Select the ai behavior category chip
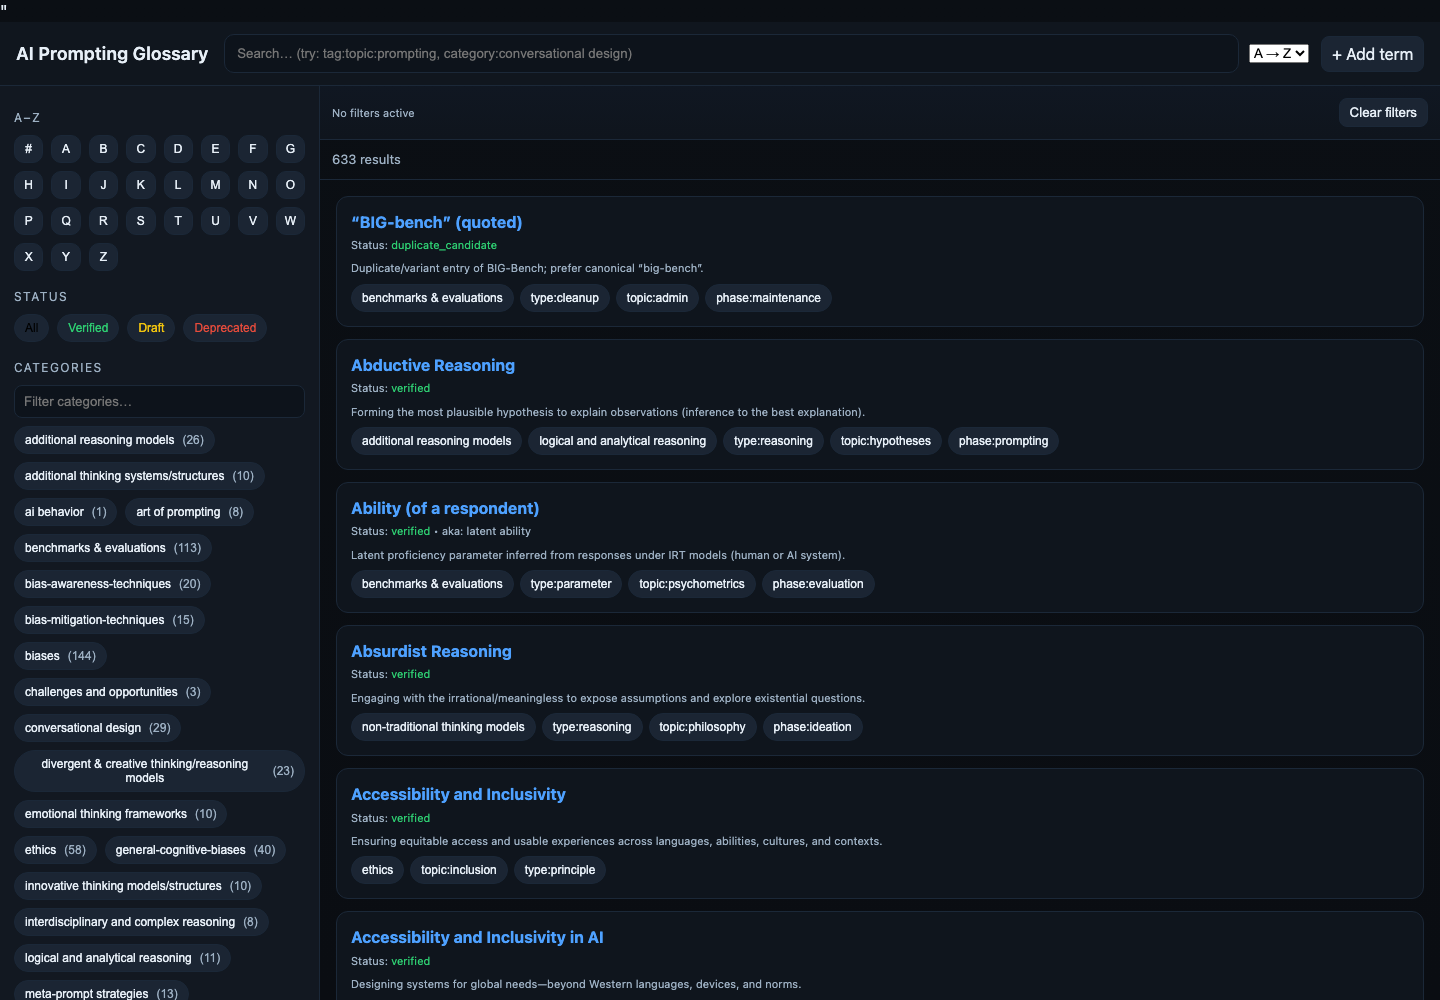Viewport: 1440px width, 1000px height. (x=65, y=512)
